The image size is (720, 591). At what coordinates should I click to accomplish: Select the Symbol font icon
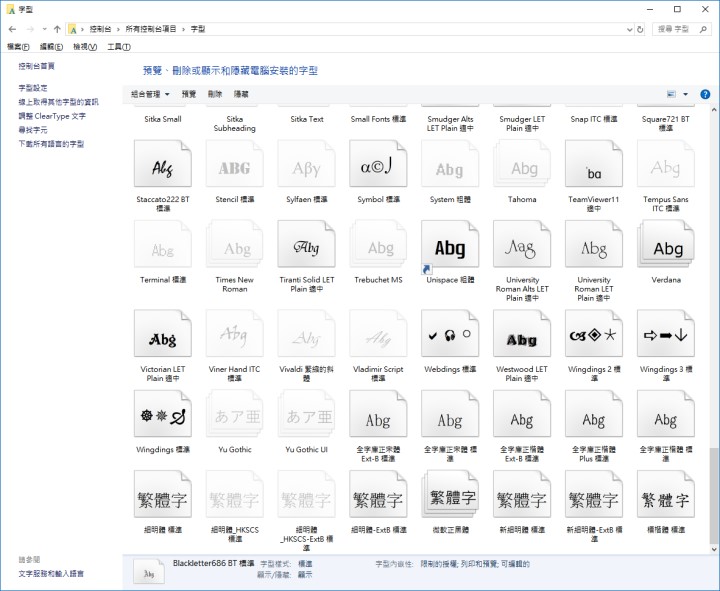378,164
